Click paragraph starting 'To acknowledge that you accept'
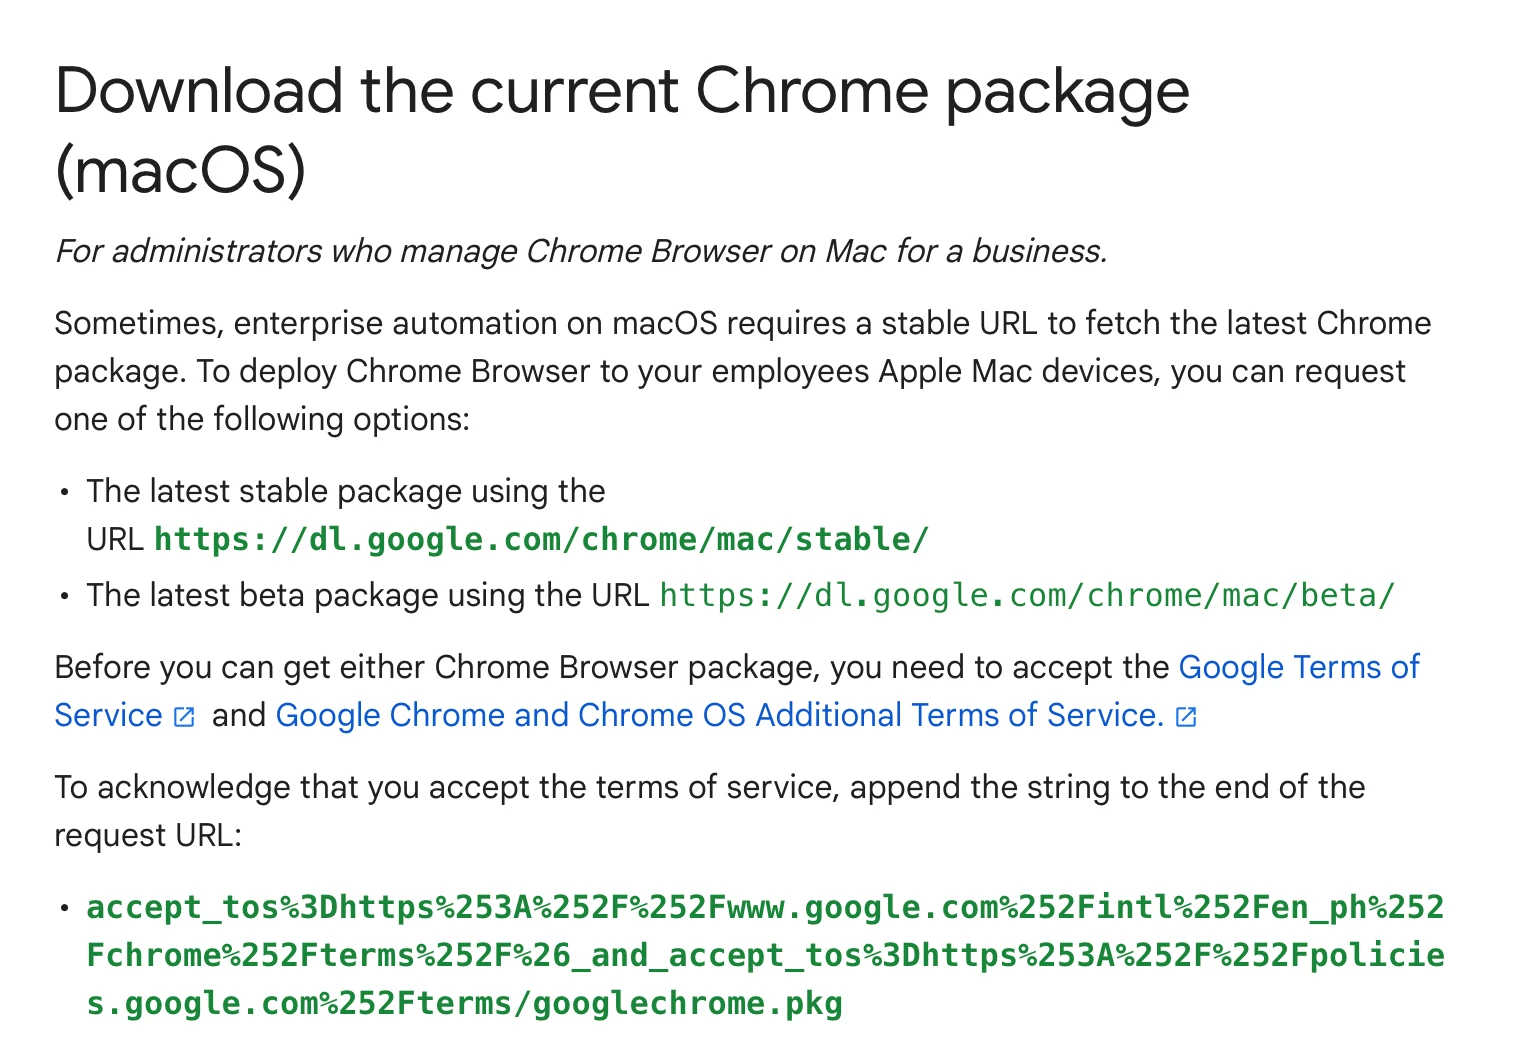The height and width of the screenshot is (1060, 1524). coord(710,811)
